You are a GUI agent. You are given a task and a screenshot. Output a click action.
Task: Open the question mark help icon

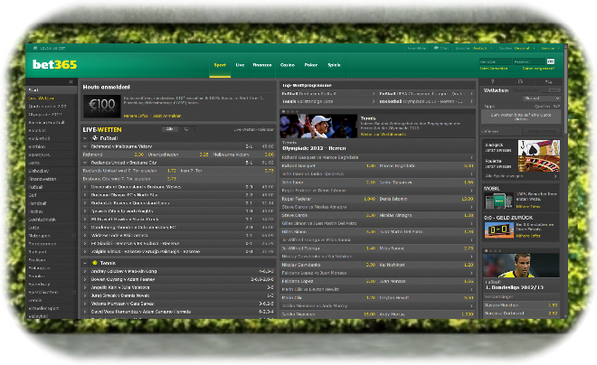click(492, 81)
